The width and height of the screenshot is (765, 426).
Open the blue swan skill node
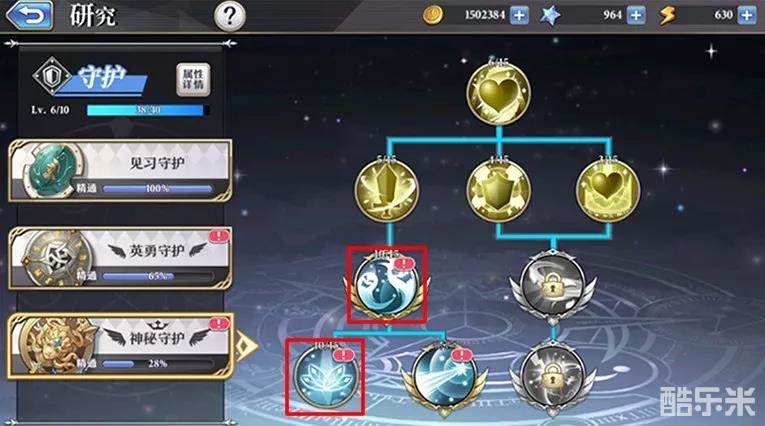387,285
